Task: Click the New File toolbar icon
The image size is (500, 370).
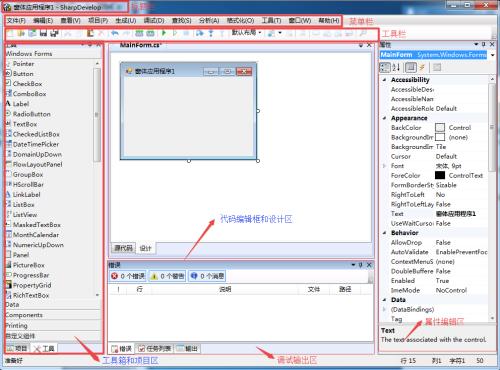Action: (x=10, y=33)
